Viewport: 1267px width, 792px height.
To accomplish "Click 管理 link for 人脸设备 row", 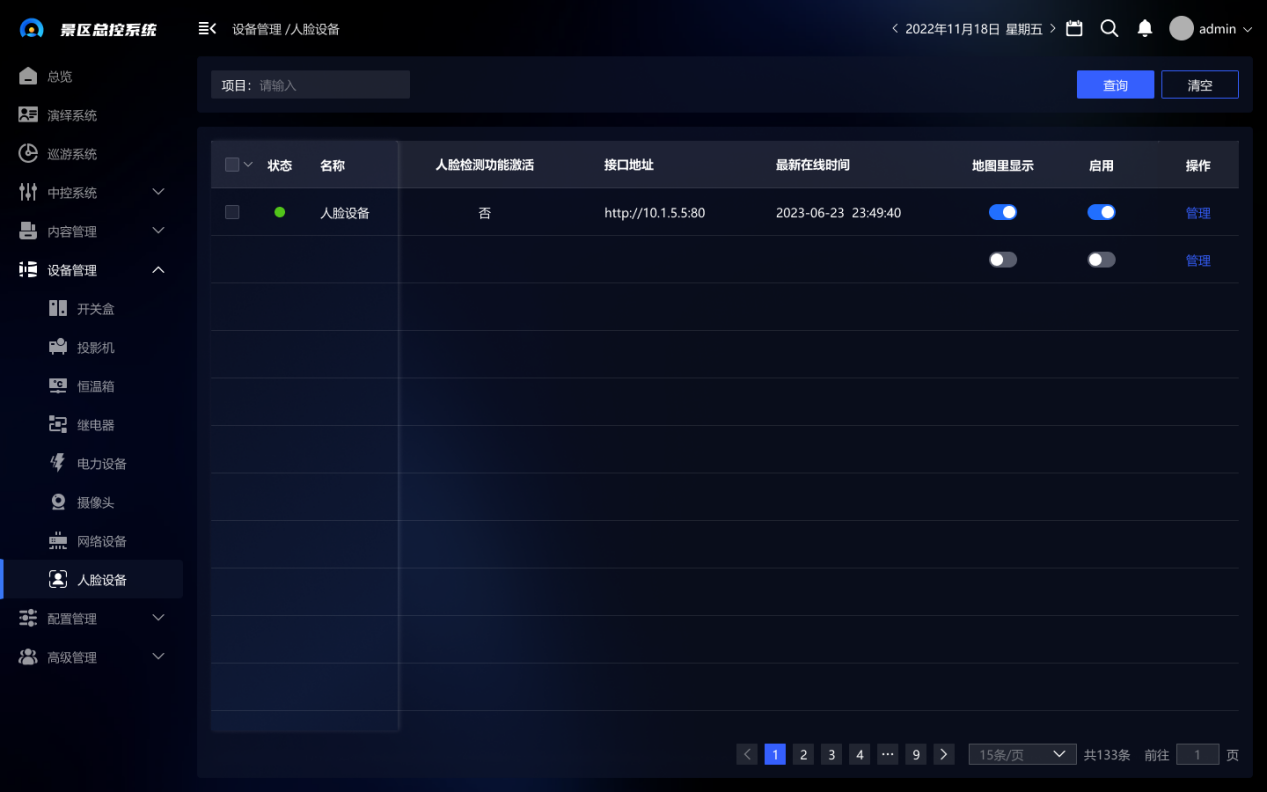I will 1197,213.
